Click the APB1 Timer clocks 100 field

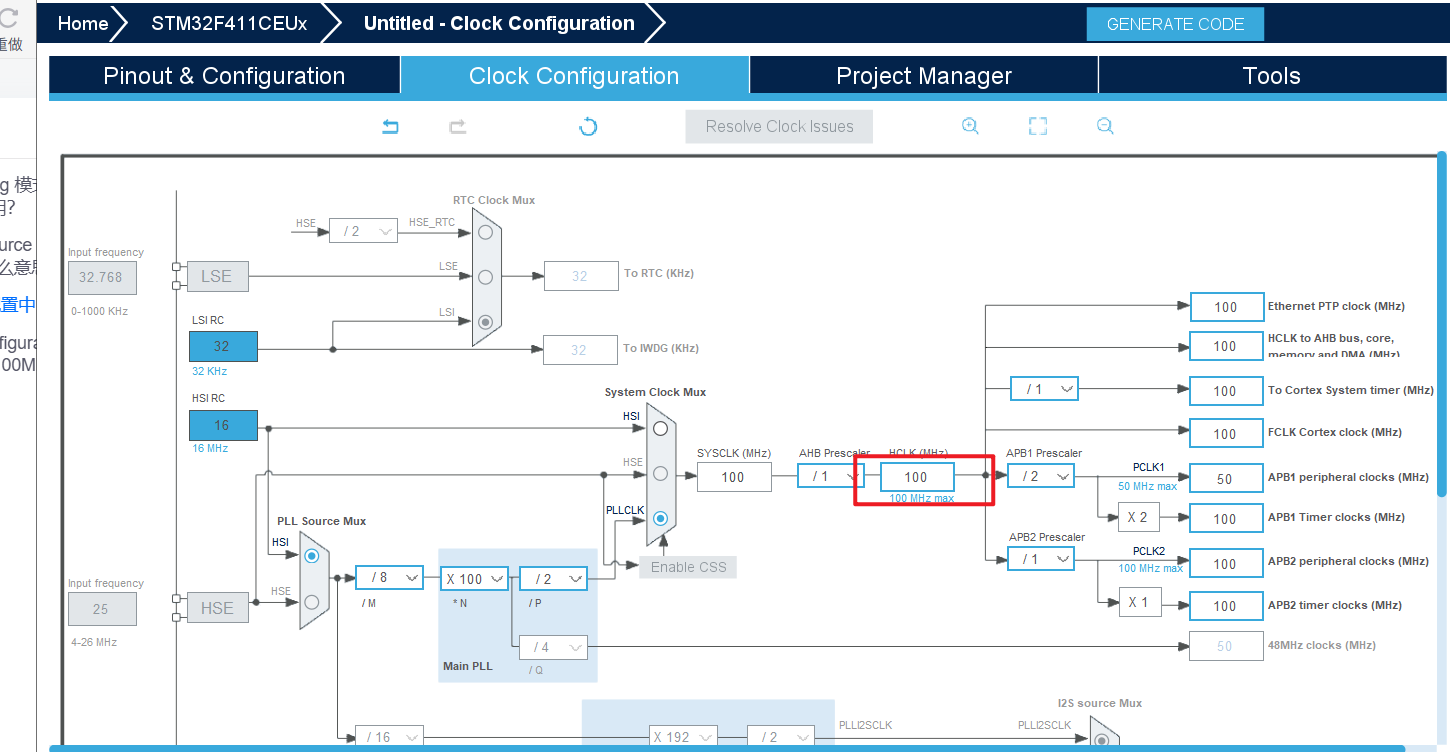[x=1226, y=518]
